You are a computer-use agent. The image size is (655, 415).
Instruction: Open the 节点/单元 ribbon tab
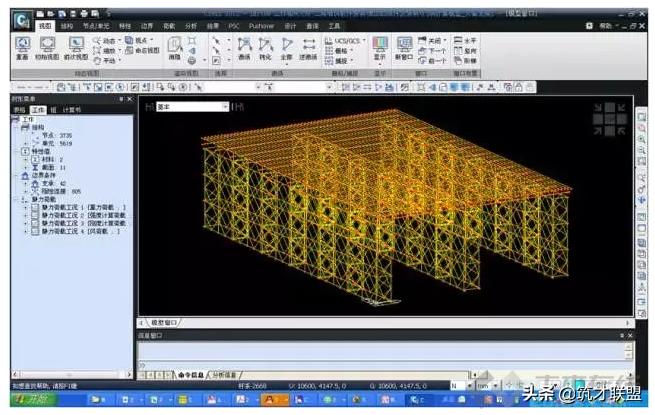[96, 26]
